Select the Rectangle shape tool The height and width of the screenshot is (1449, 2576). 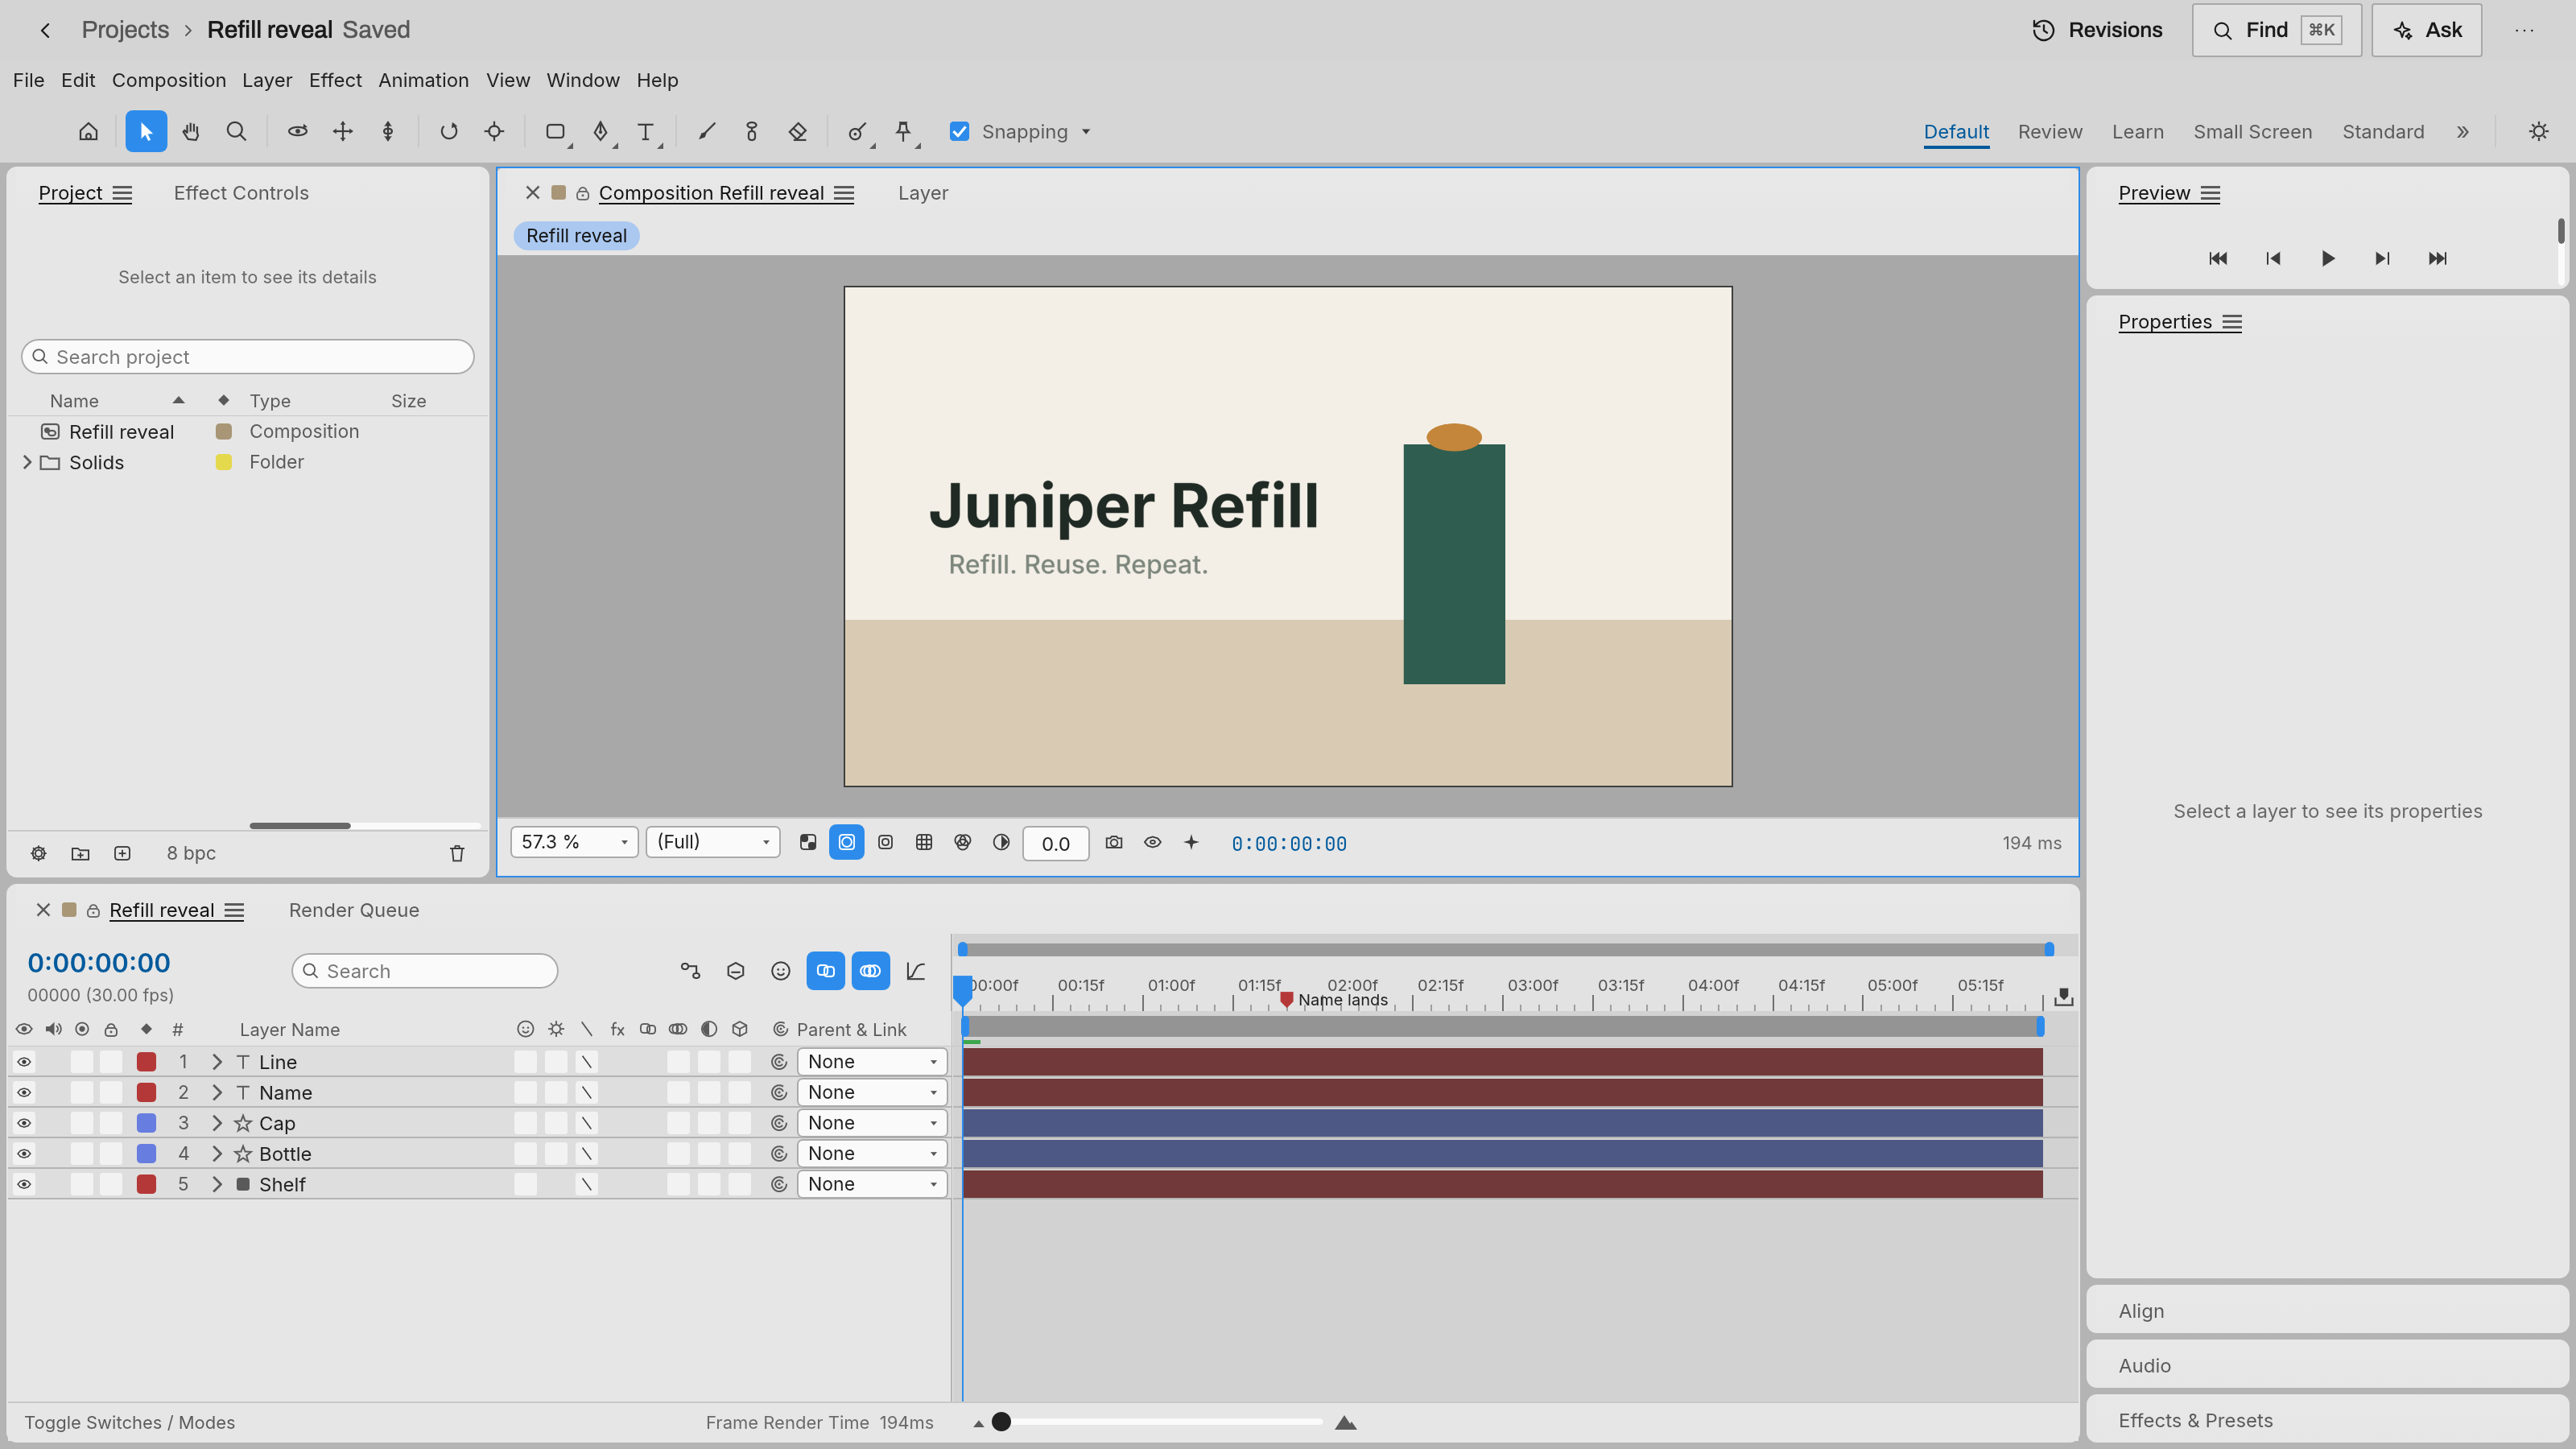(x=555, y=131)
